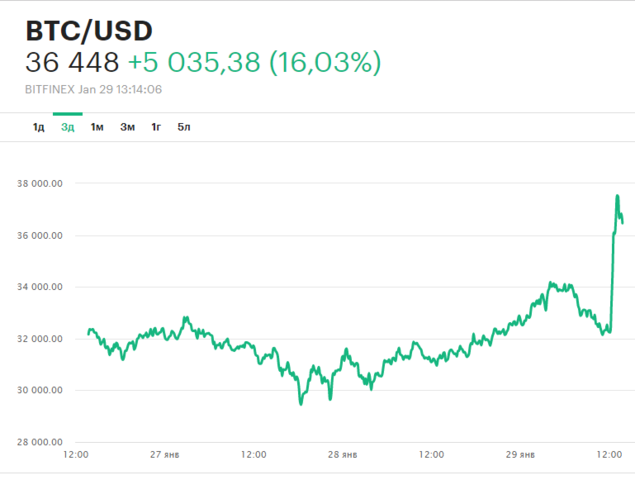Switch to the 1м time range
Viewport: 635px width, 480px height.
[x=97, y=127]
